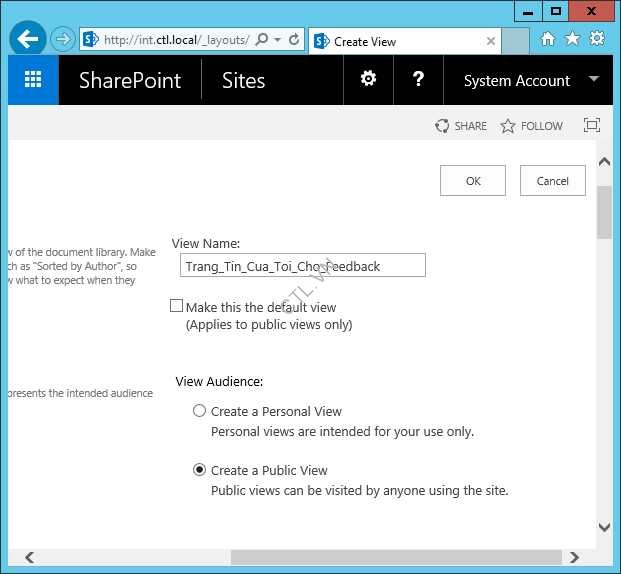Click the browser forward arrow button
Viewport: 621px width, 574px height.
coord(63,40)
